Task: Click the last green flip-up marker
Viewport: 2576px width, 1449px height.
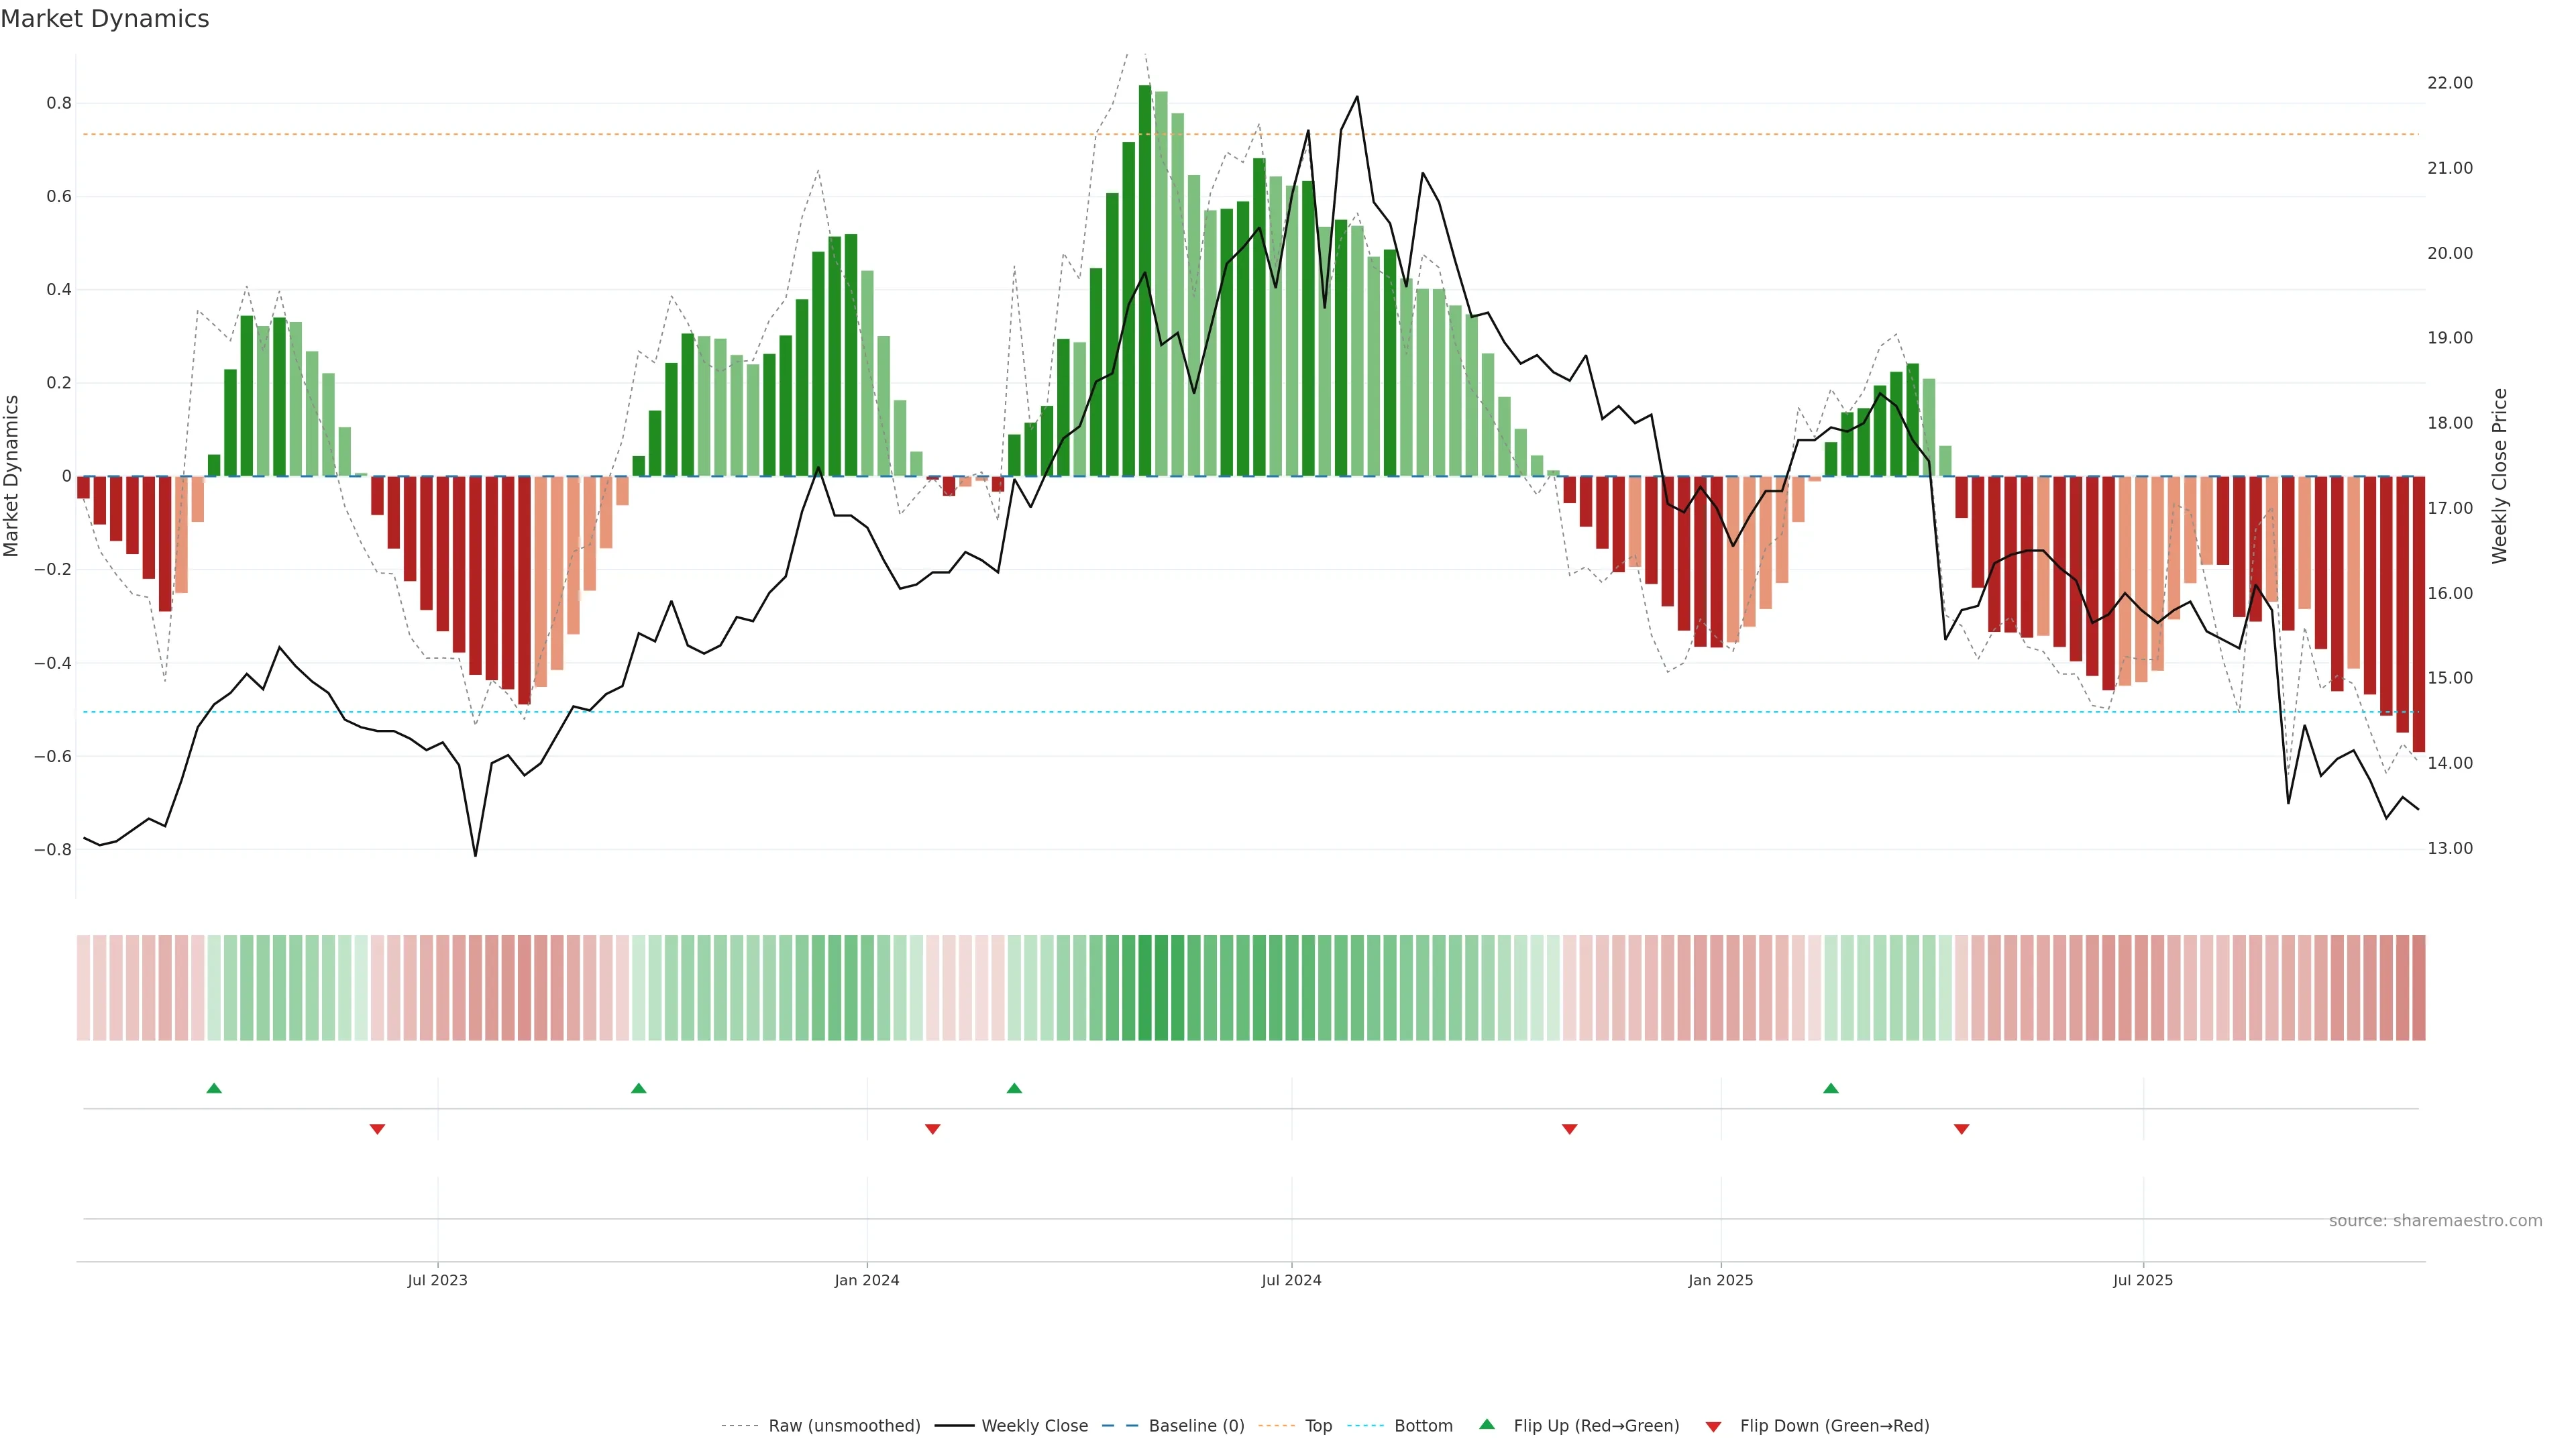Action: coord(1830,1088)
